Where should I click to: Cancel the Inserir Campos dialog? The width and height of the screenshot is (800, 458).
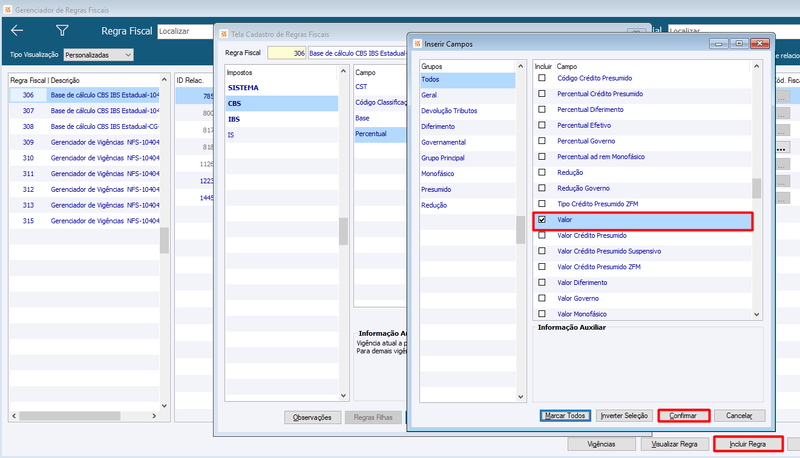(x=739, y=416)
